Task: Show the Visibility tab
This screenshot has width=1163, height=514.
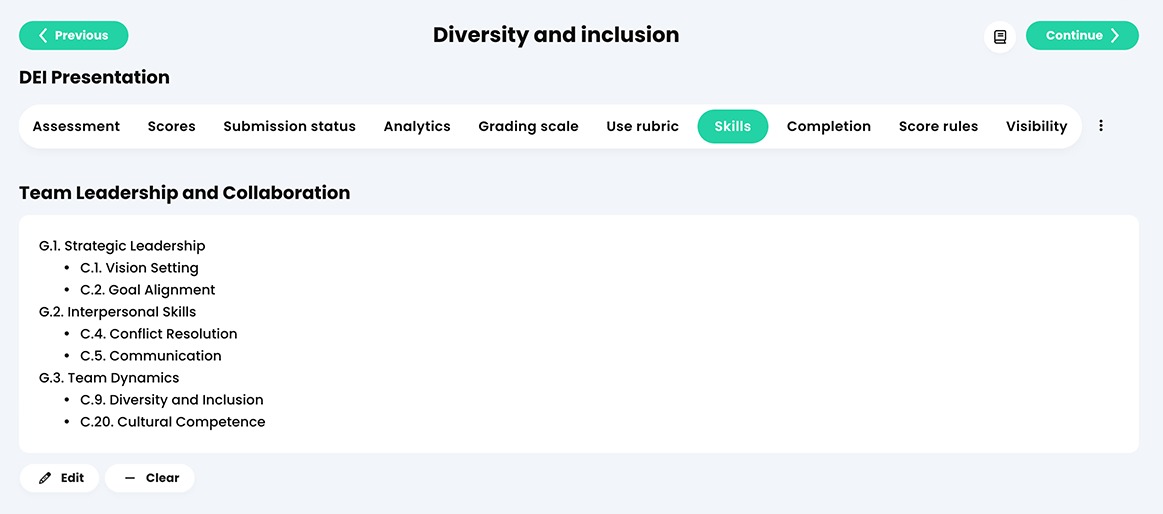Action: (x=1036, y=127)
